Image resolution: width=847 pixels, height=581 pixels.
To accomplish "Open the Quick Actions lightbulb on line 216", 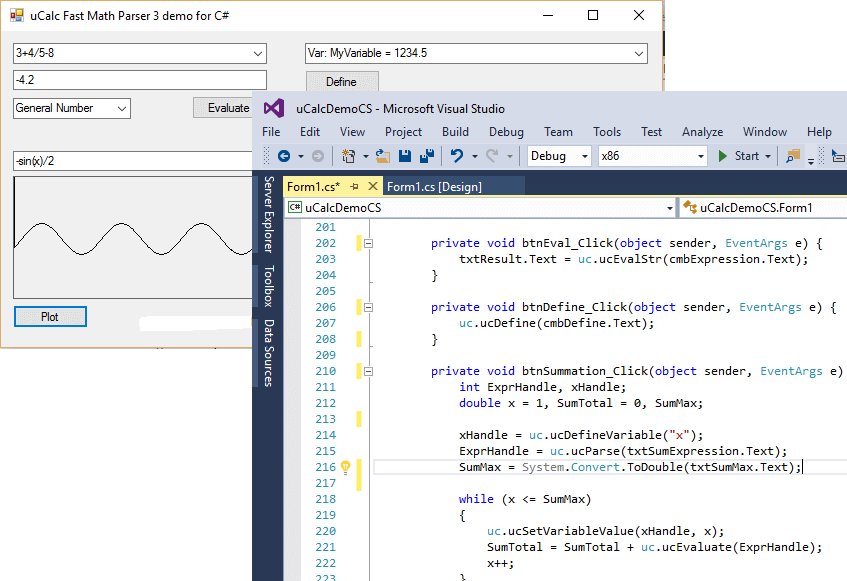I will (345, 467).
